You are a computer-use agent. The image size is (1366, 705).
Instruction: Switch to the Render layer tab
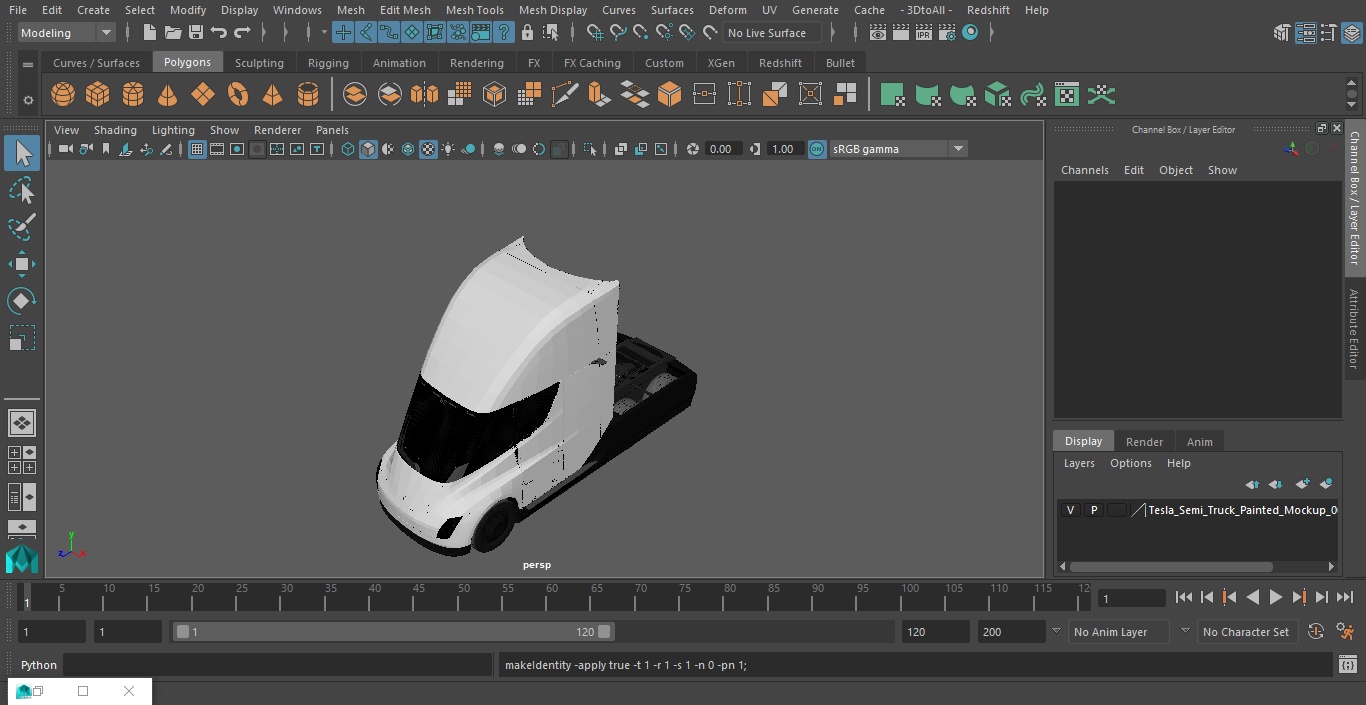(1144, 442)
